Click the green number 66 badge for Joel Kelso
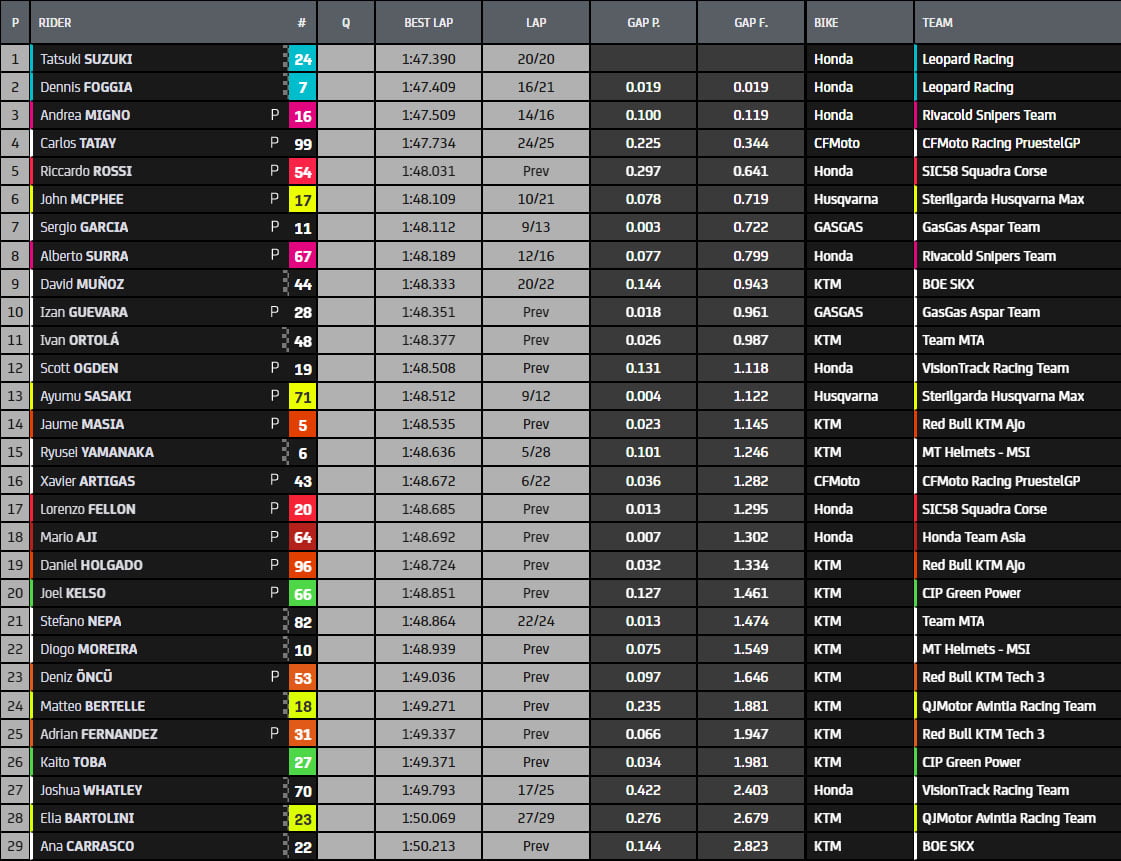This screenshot has width=1121, height=861. click(303, 593)
